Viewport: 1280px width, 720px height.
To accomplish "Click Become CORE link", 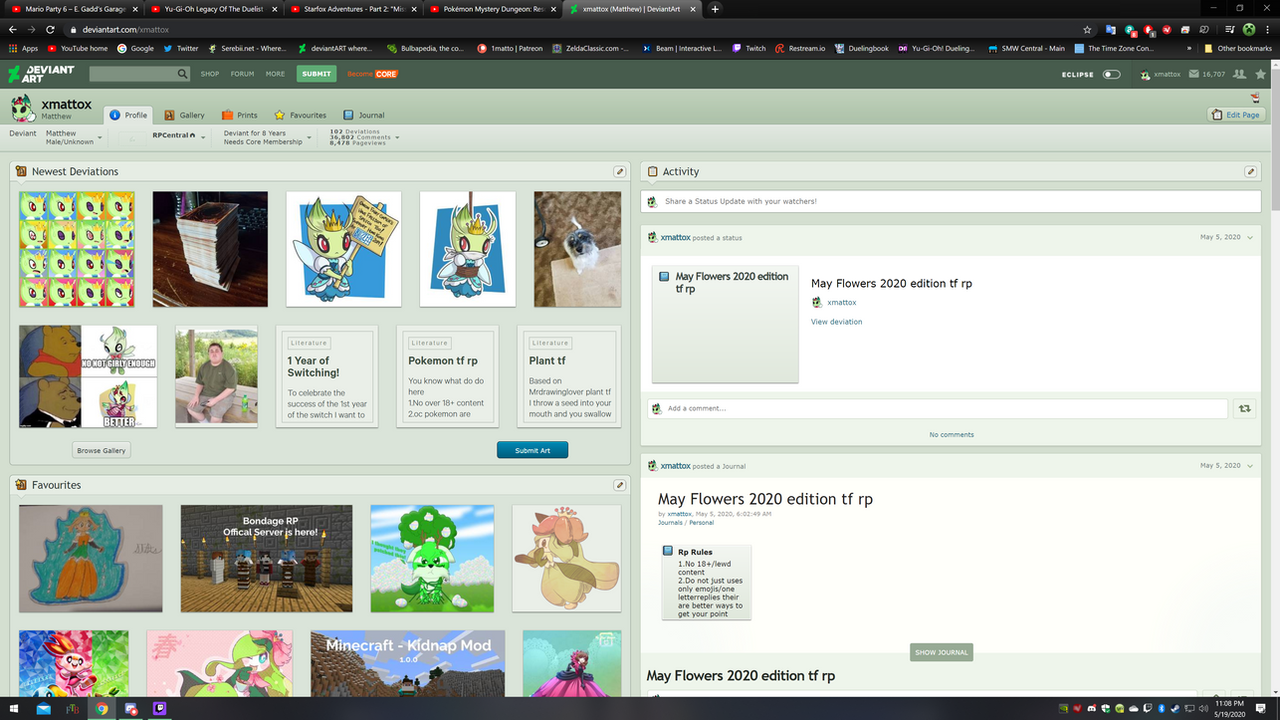I will tap(372, 74).
